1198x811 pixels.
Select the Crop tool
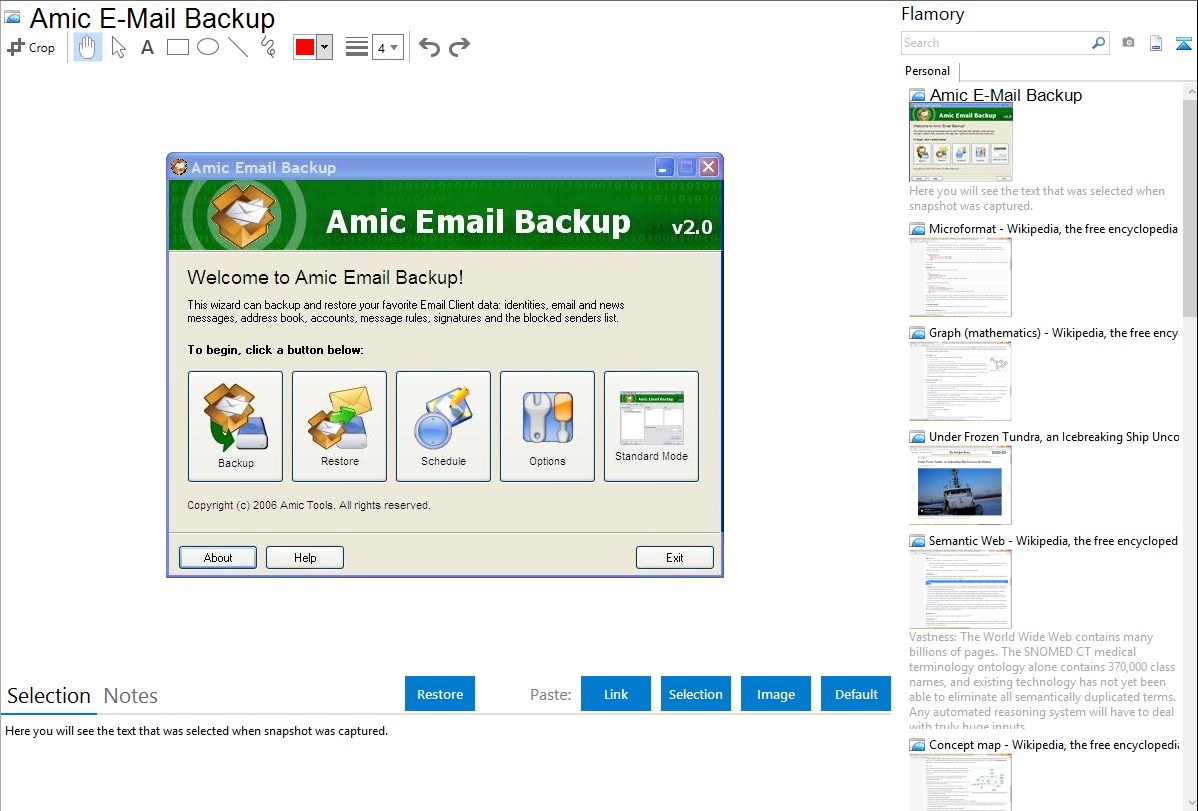point(31,47)
